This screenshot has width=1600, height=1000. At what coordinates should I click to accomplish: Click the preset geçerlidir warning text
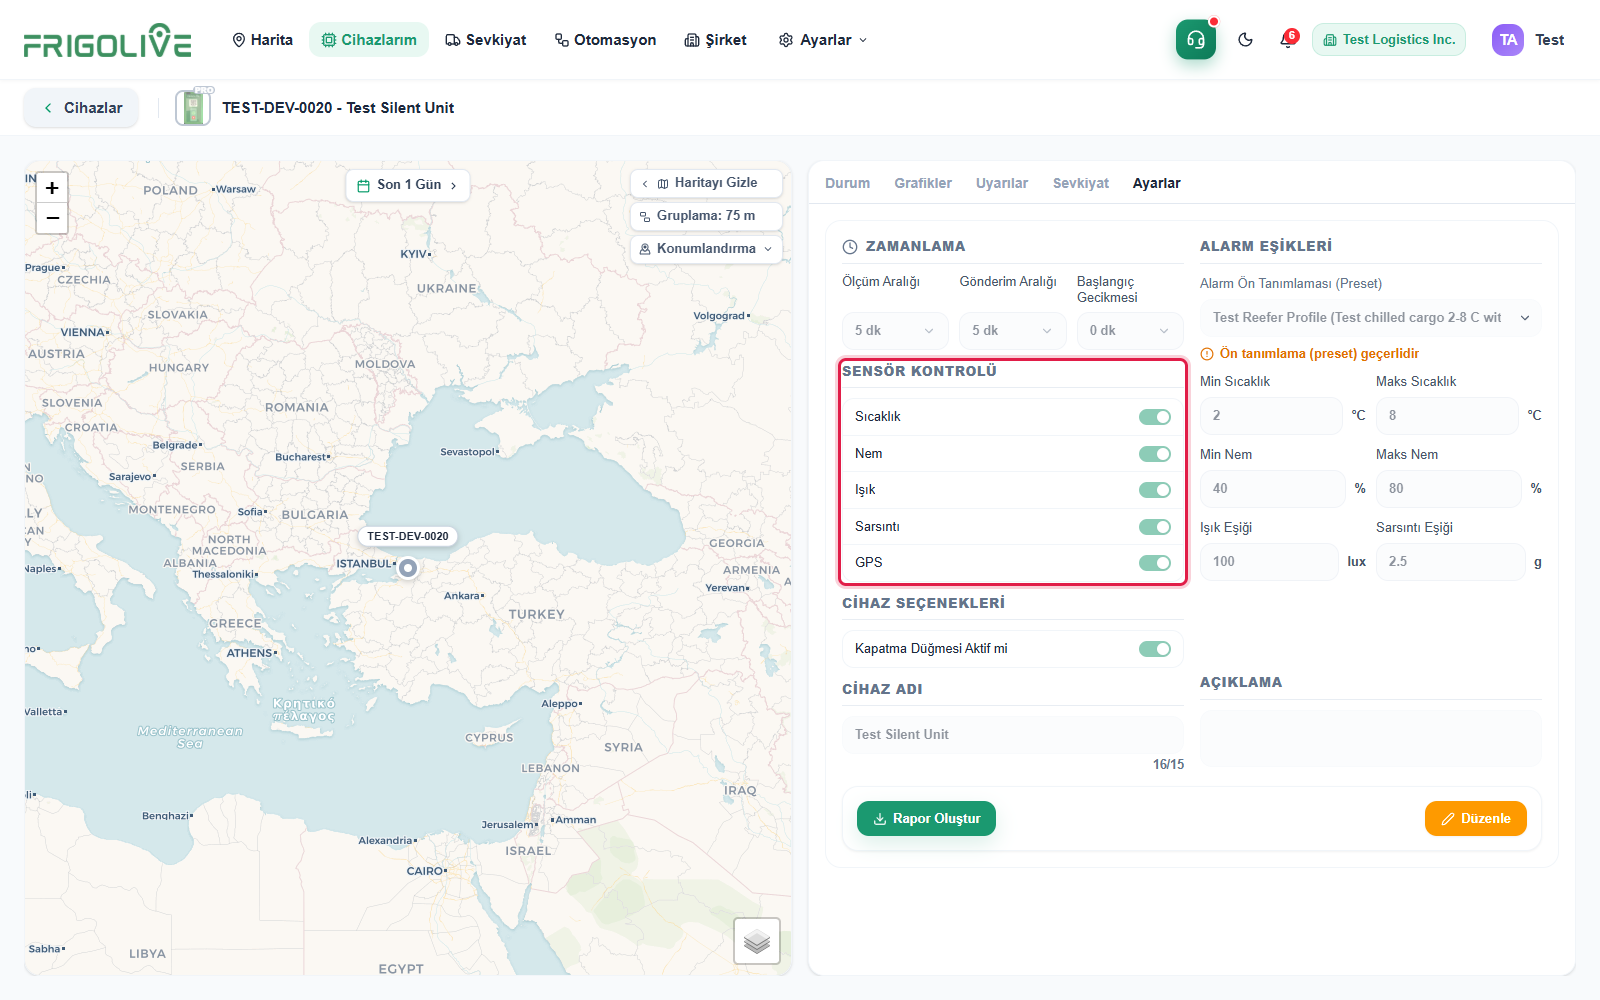[1319, 354]
